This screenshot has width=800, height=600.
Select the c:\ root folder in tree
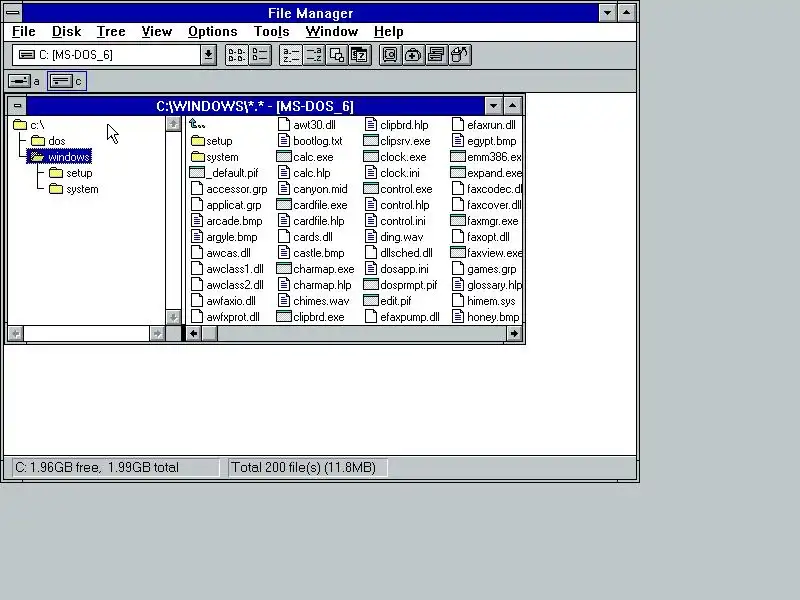(29, 125)
